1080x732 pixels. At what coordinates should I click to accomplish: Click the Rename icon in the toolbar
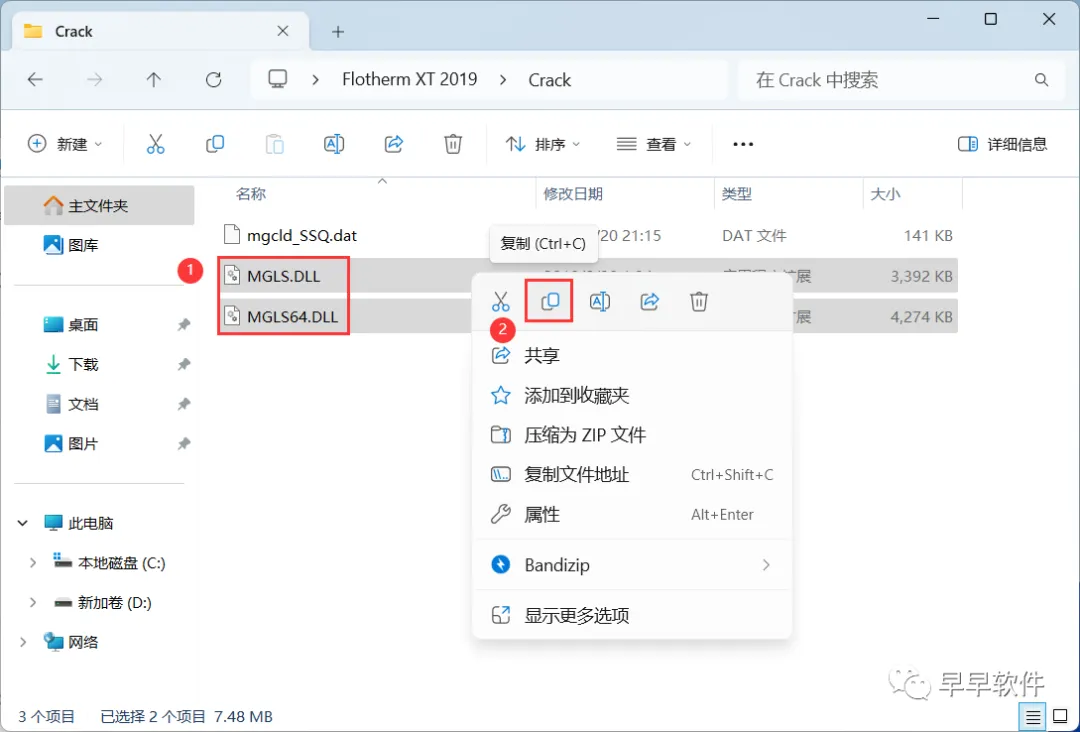334,144
